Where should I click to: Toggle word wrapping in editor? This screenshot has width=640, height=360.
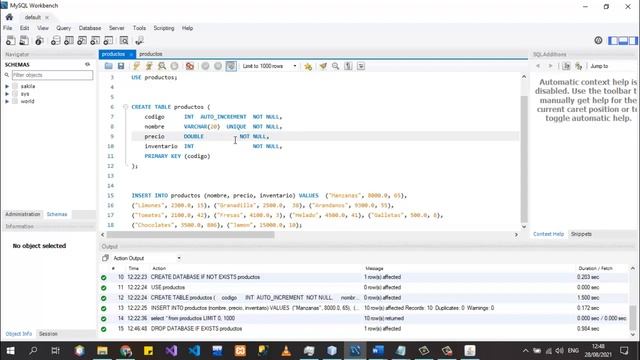[x=361, y=66]
